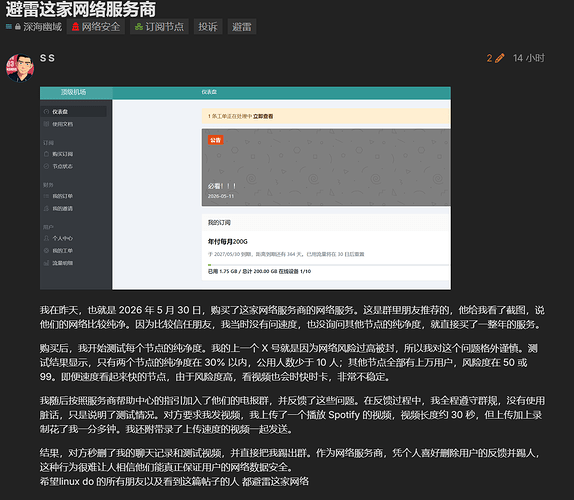Click the 14 小时 post timestamp
This screenshot has height=500, width=574.
[529, 58]
